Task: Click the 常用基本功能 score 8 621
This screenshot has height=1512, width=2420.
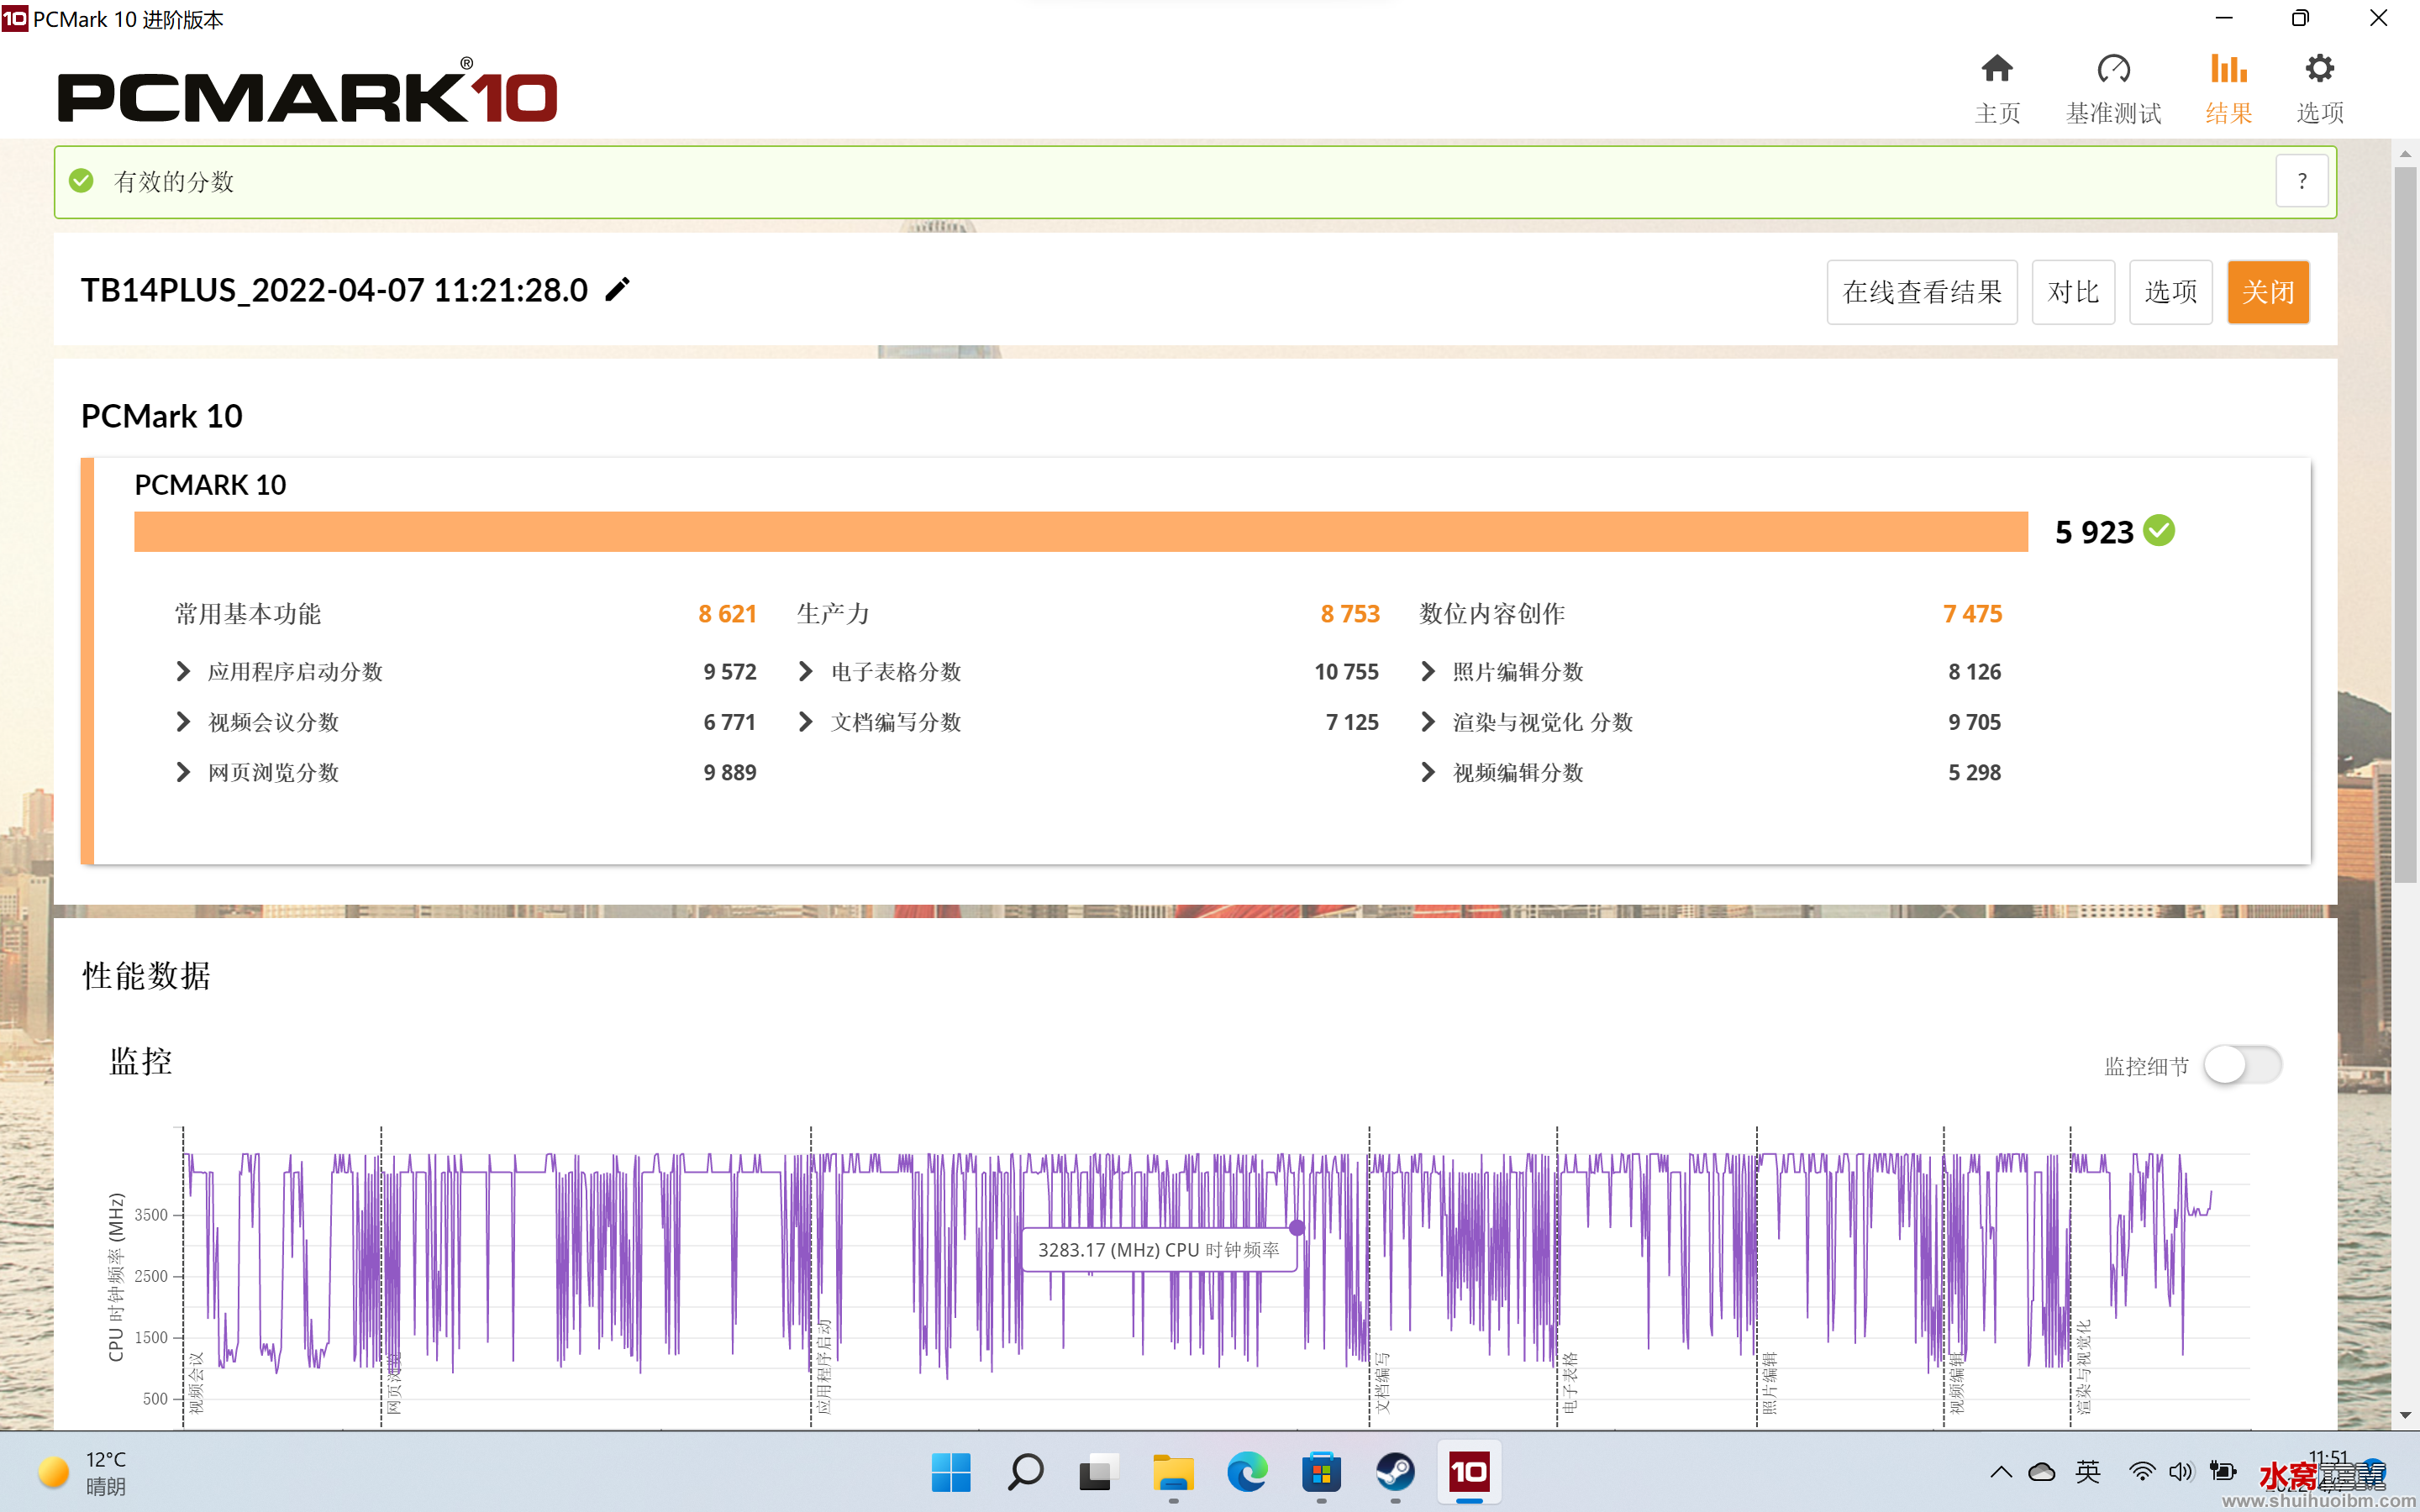Action: (x=727, y=614)
